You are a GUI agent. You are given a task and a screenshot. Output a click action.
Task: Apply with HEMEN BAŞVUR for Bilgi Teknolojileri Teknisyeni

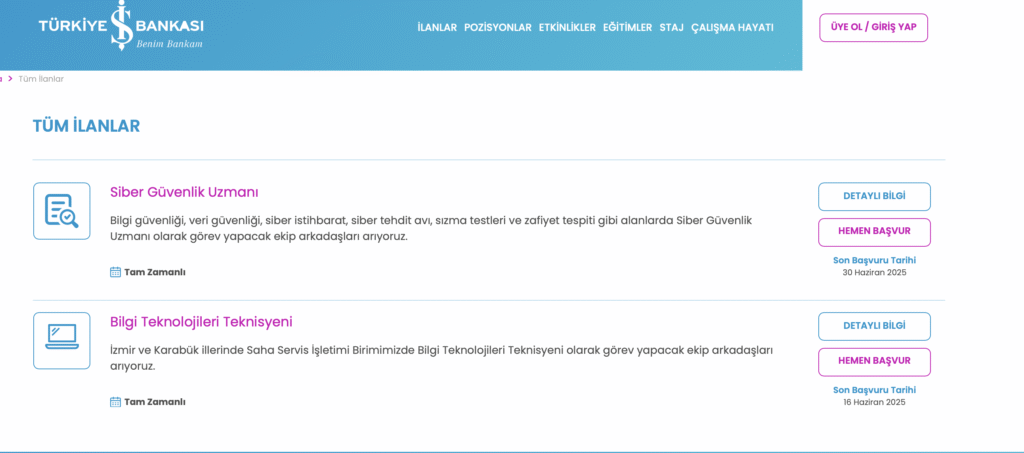pyautogui.click(x=874, y=361)
